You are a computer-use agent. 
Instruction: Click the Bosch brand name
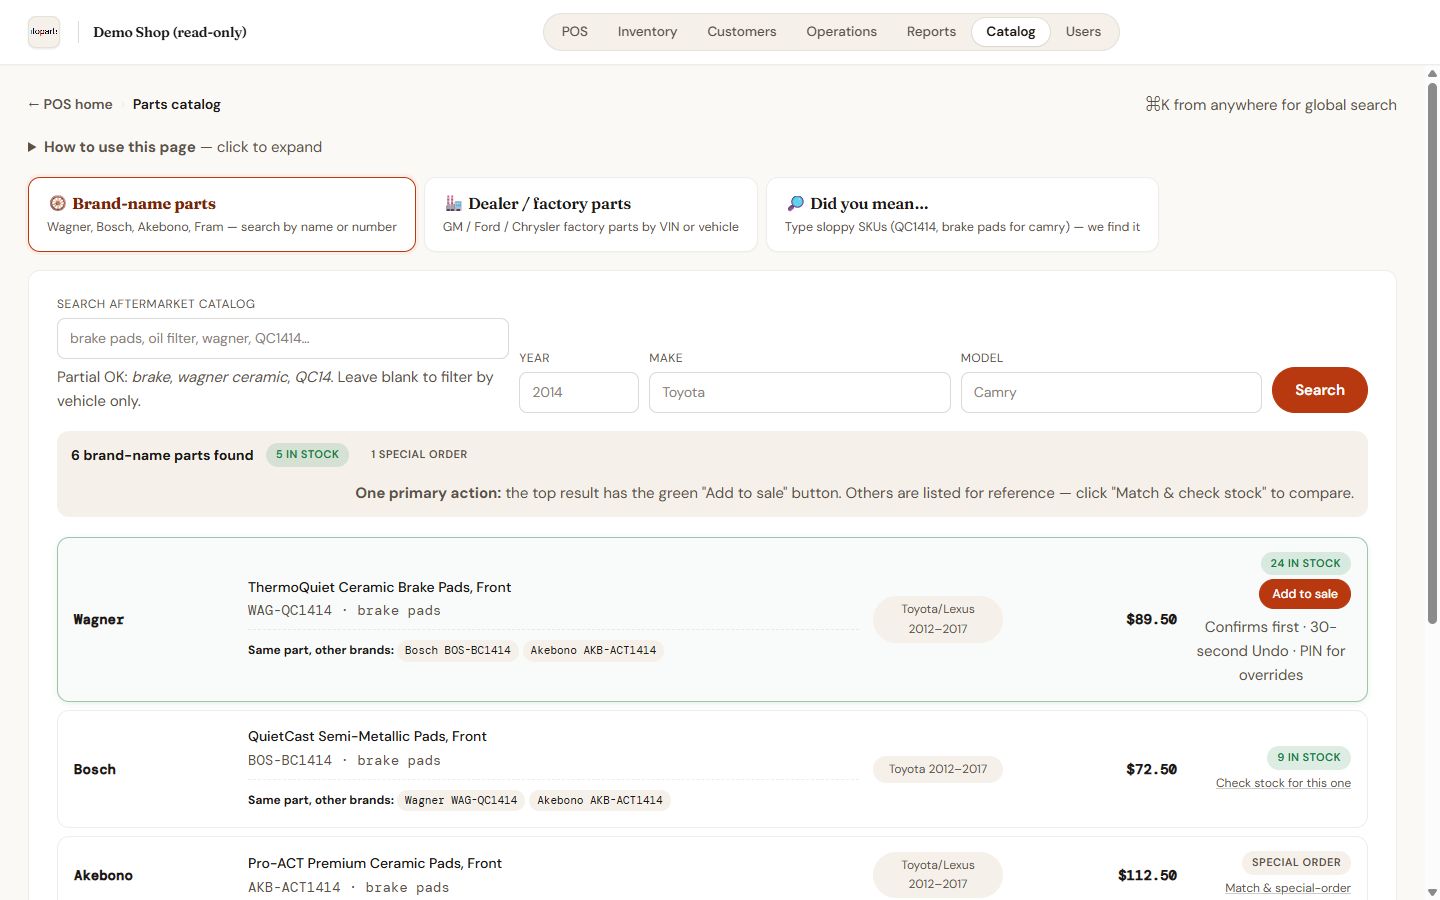coord(95,769)
